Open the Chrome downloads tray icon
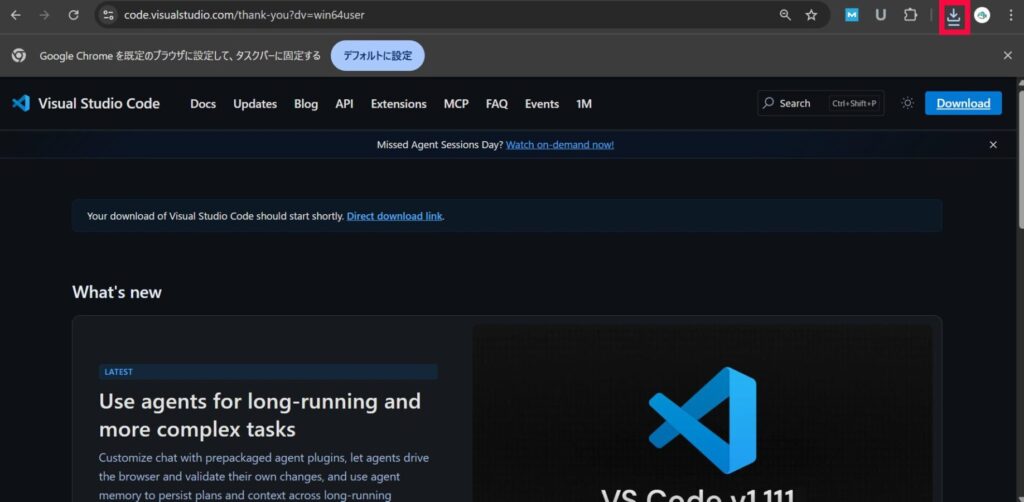This screenshot has height=502, width=1024. coord(953,16)
